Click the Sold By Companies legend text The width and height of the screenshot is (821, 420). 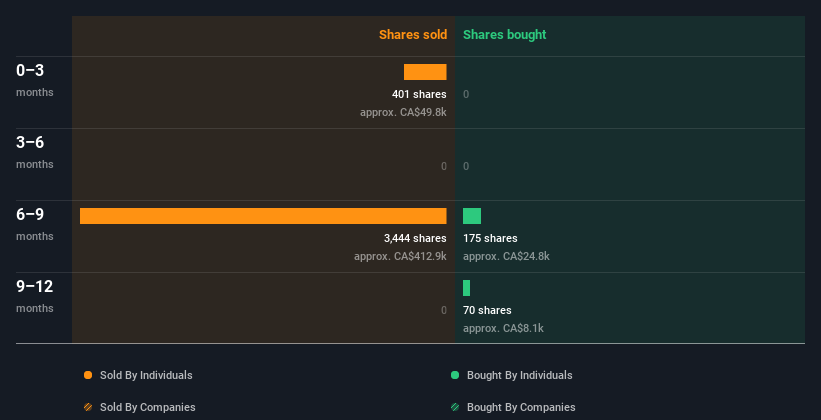click(x=148, y=407)
